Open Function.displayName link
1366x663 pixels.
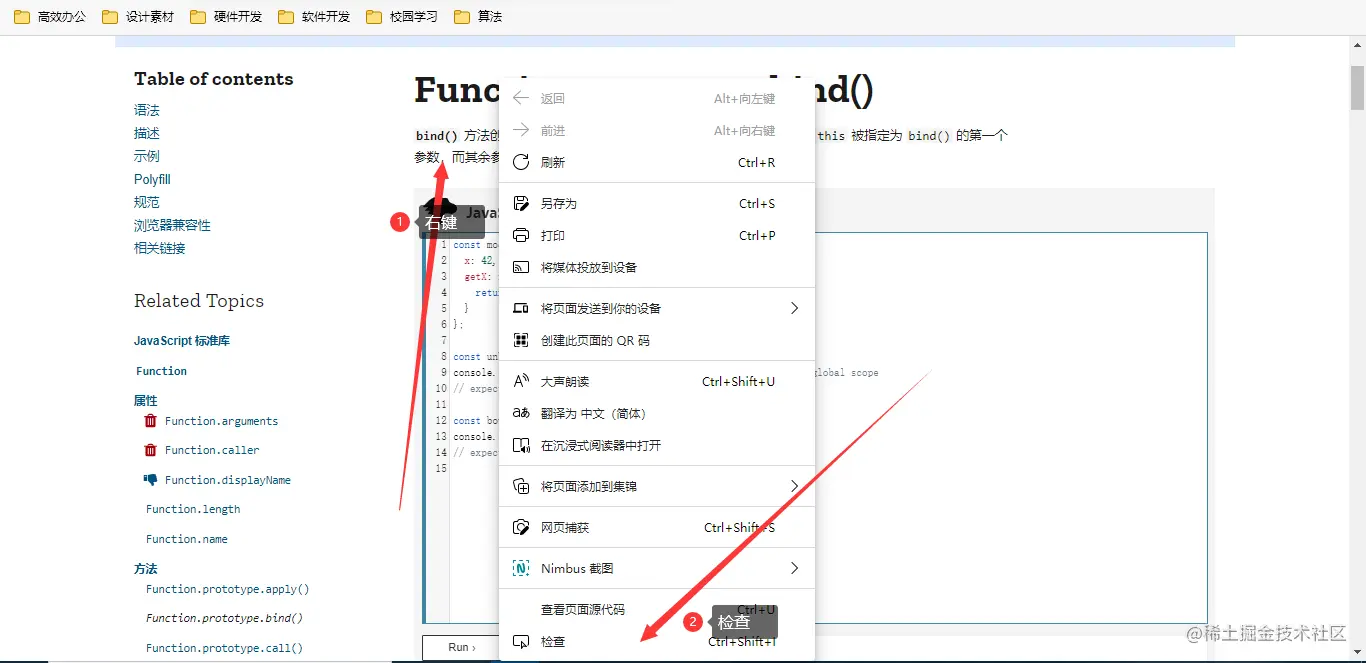coord(228,480)
